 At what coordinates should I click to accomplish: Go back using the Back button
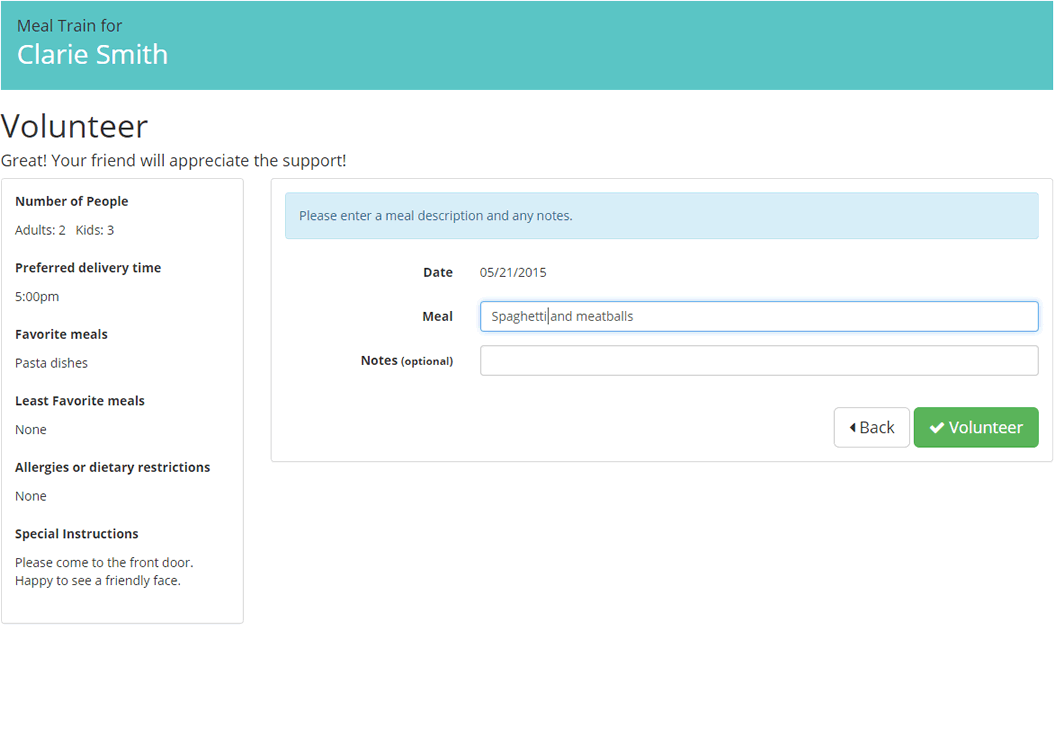click(x=871, y=427)
